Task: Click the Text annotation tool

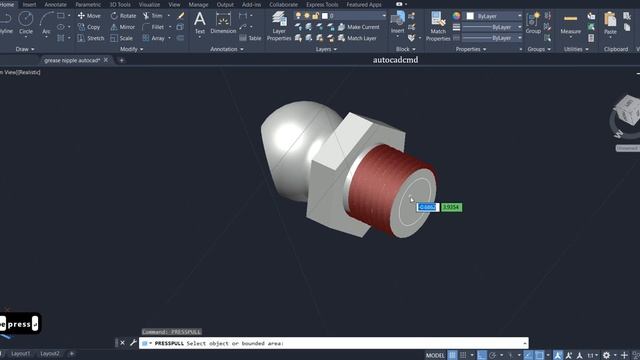Action: click(x=200, y=23)
